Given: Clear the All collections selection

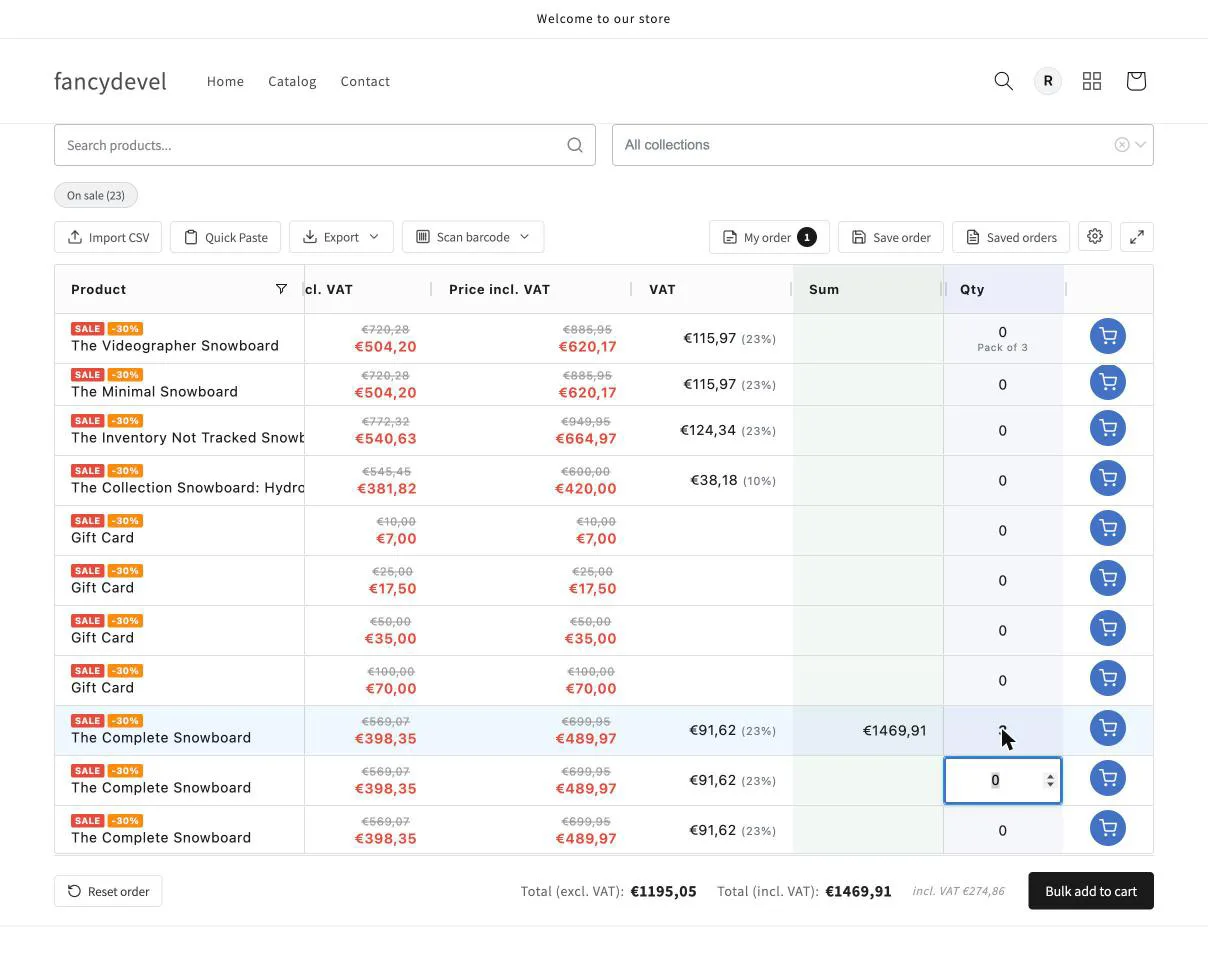Looking at the screenshot, I should [1122, 145].
